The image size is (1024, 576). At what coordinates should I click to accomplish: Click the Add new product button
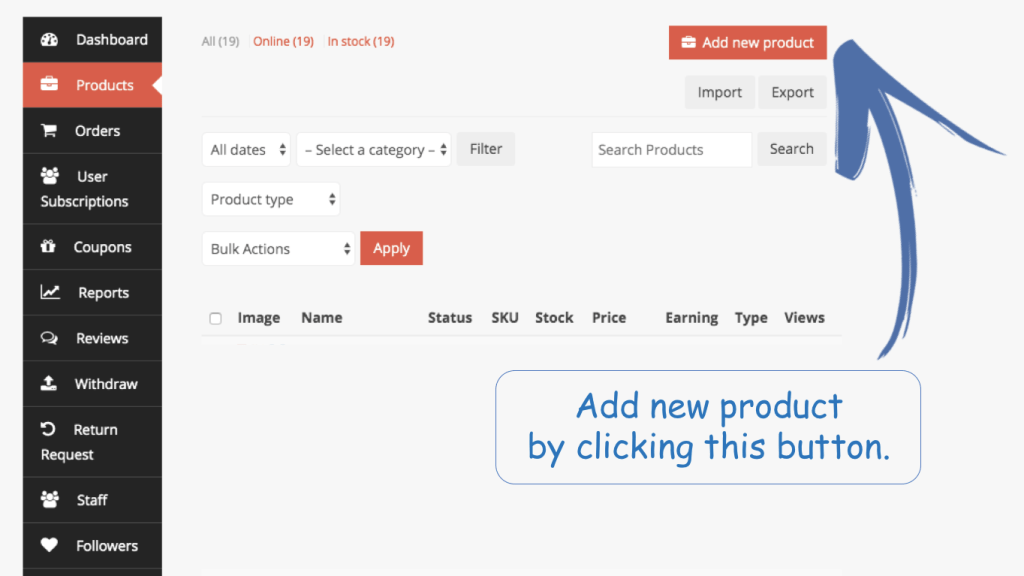click(x=747, y=43)
